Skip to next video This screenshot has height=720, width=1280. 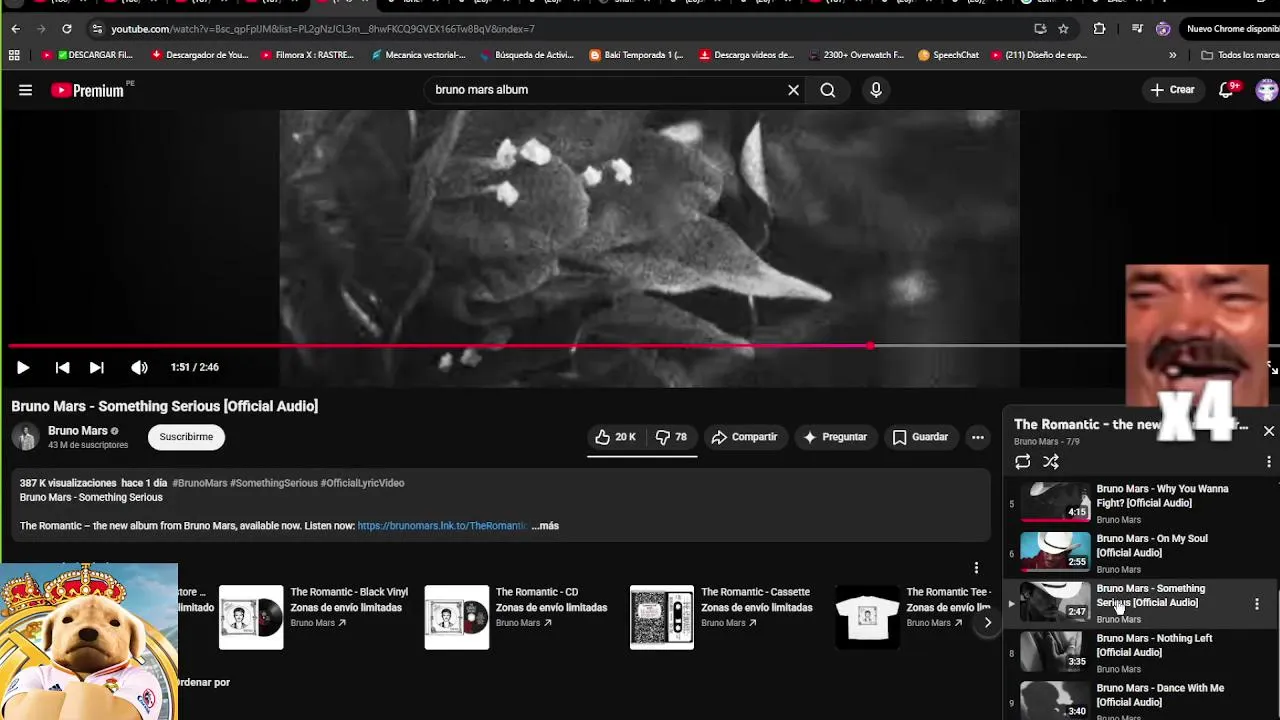click(96, 367)
